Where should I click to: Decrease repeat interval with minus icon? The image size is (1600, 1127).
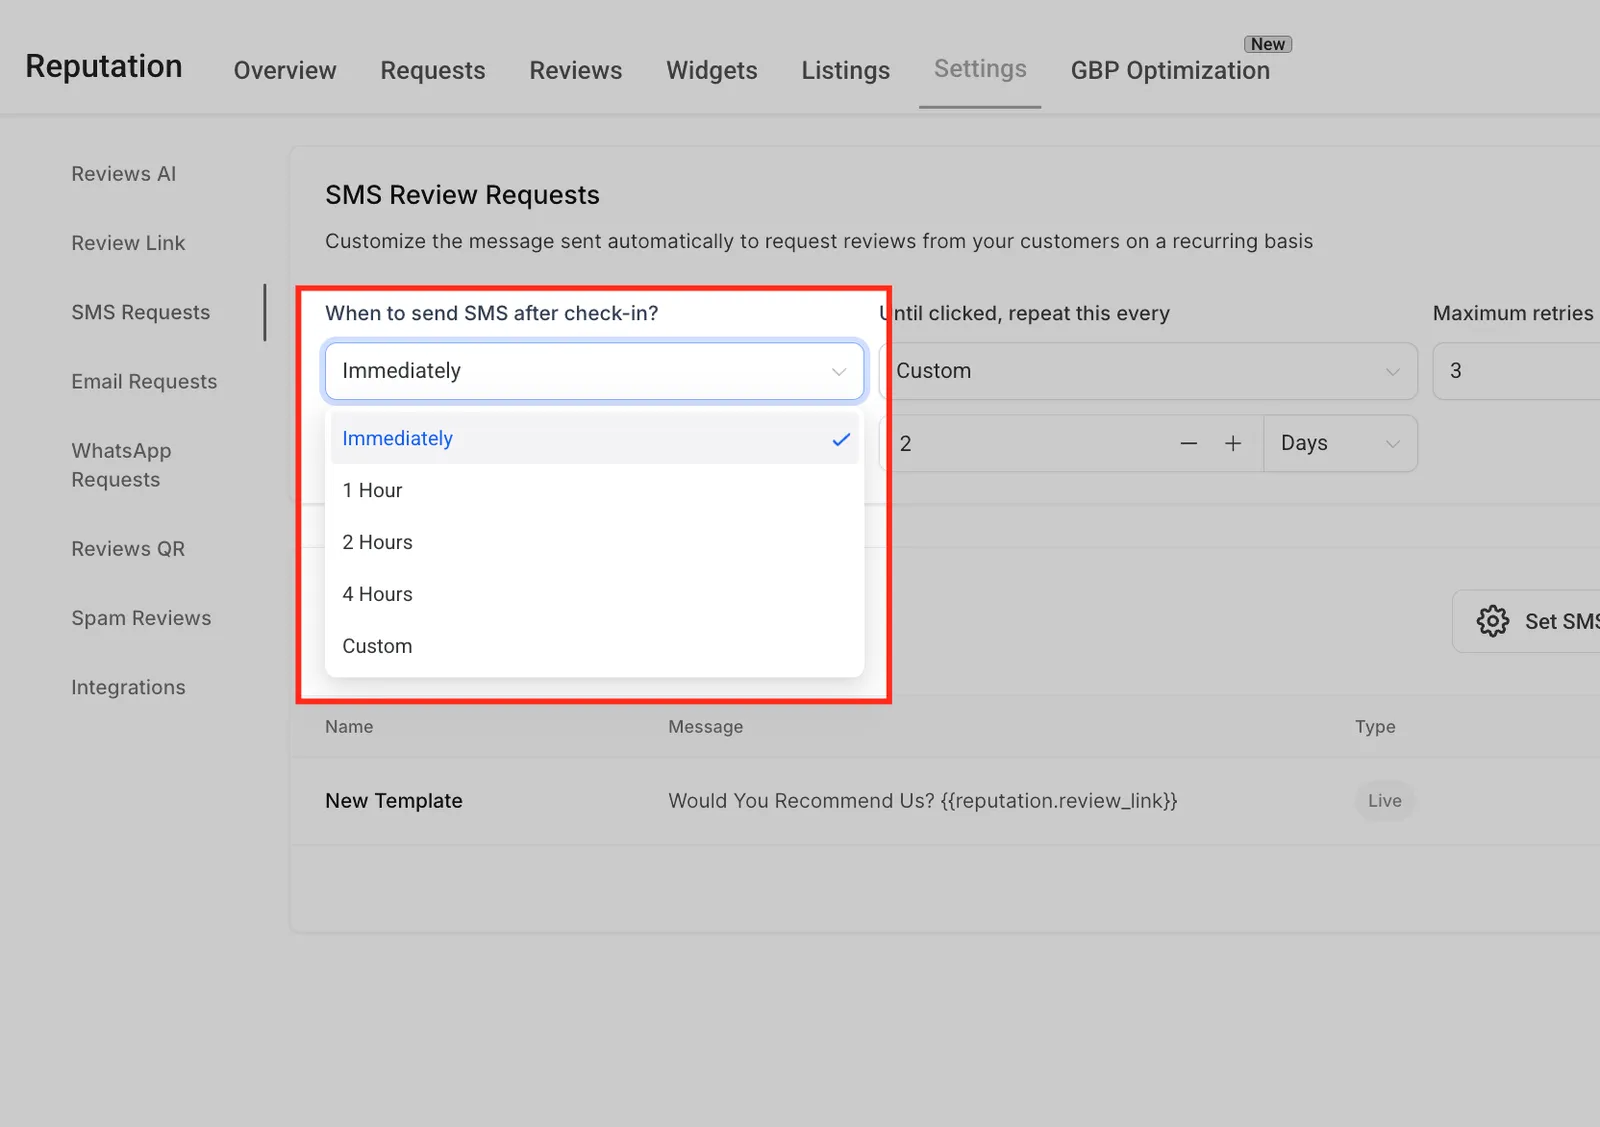point(1188,443)
